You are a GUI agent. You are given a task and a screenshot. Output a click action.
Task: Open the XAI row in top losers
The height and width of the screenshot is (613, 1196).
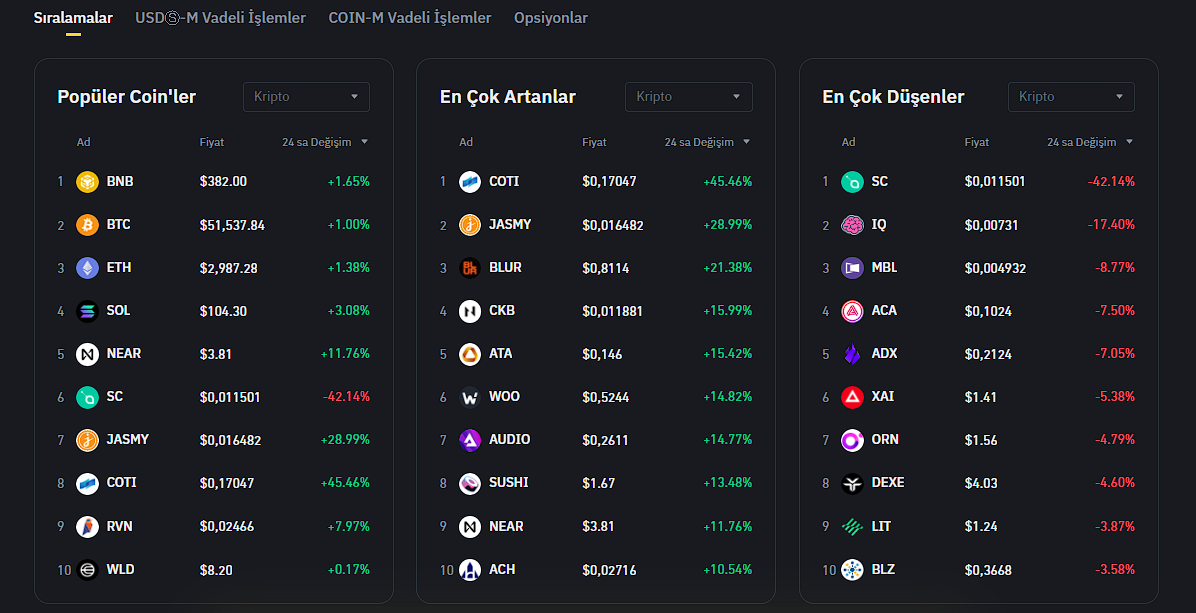click(x=882, y=397)
